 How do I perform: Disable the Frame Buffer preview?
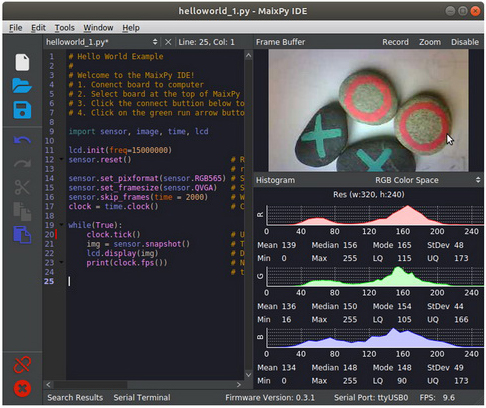pyautogui.click(x=465, y=42)
